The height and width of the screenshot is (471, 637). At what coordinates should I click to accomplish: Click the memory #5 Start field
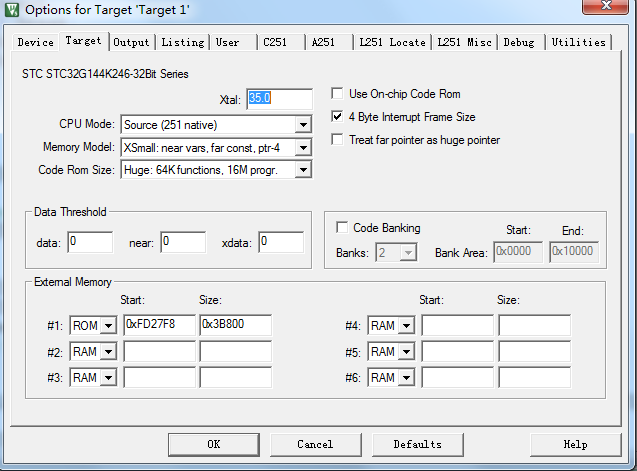pyautogui.click(x=458, y=351)
